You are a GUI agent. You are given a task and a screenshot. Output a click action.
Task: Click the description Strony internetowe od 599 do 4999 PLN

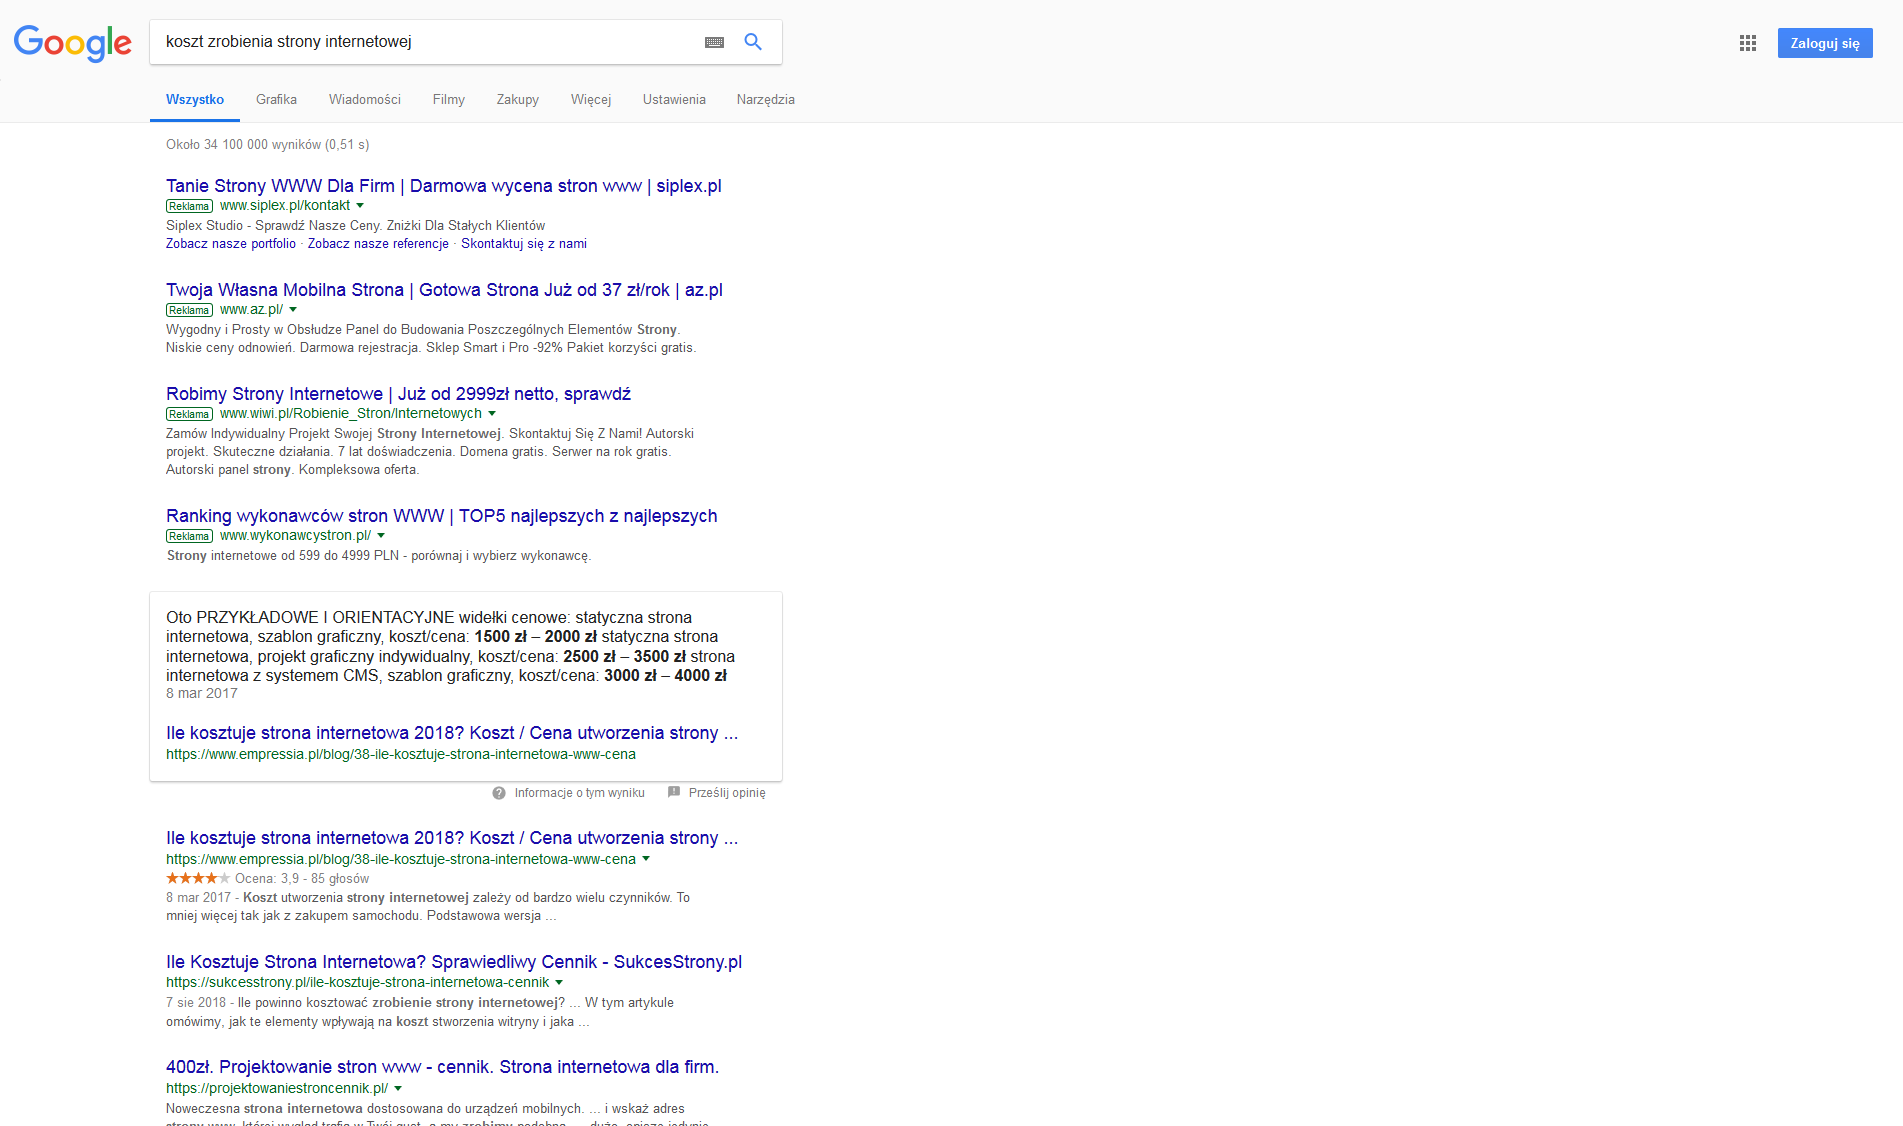pyautogui.click(x=379, y=556)
